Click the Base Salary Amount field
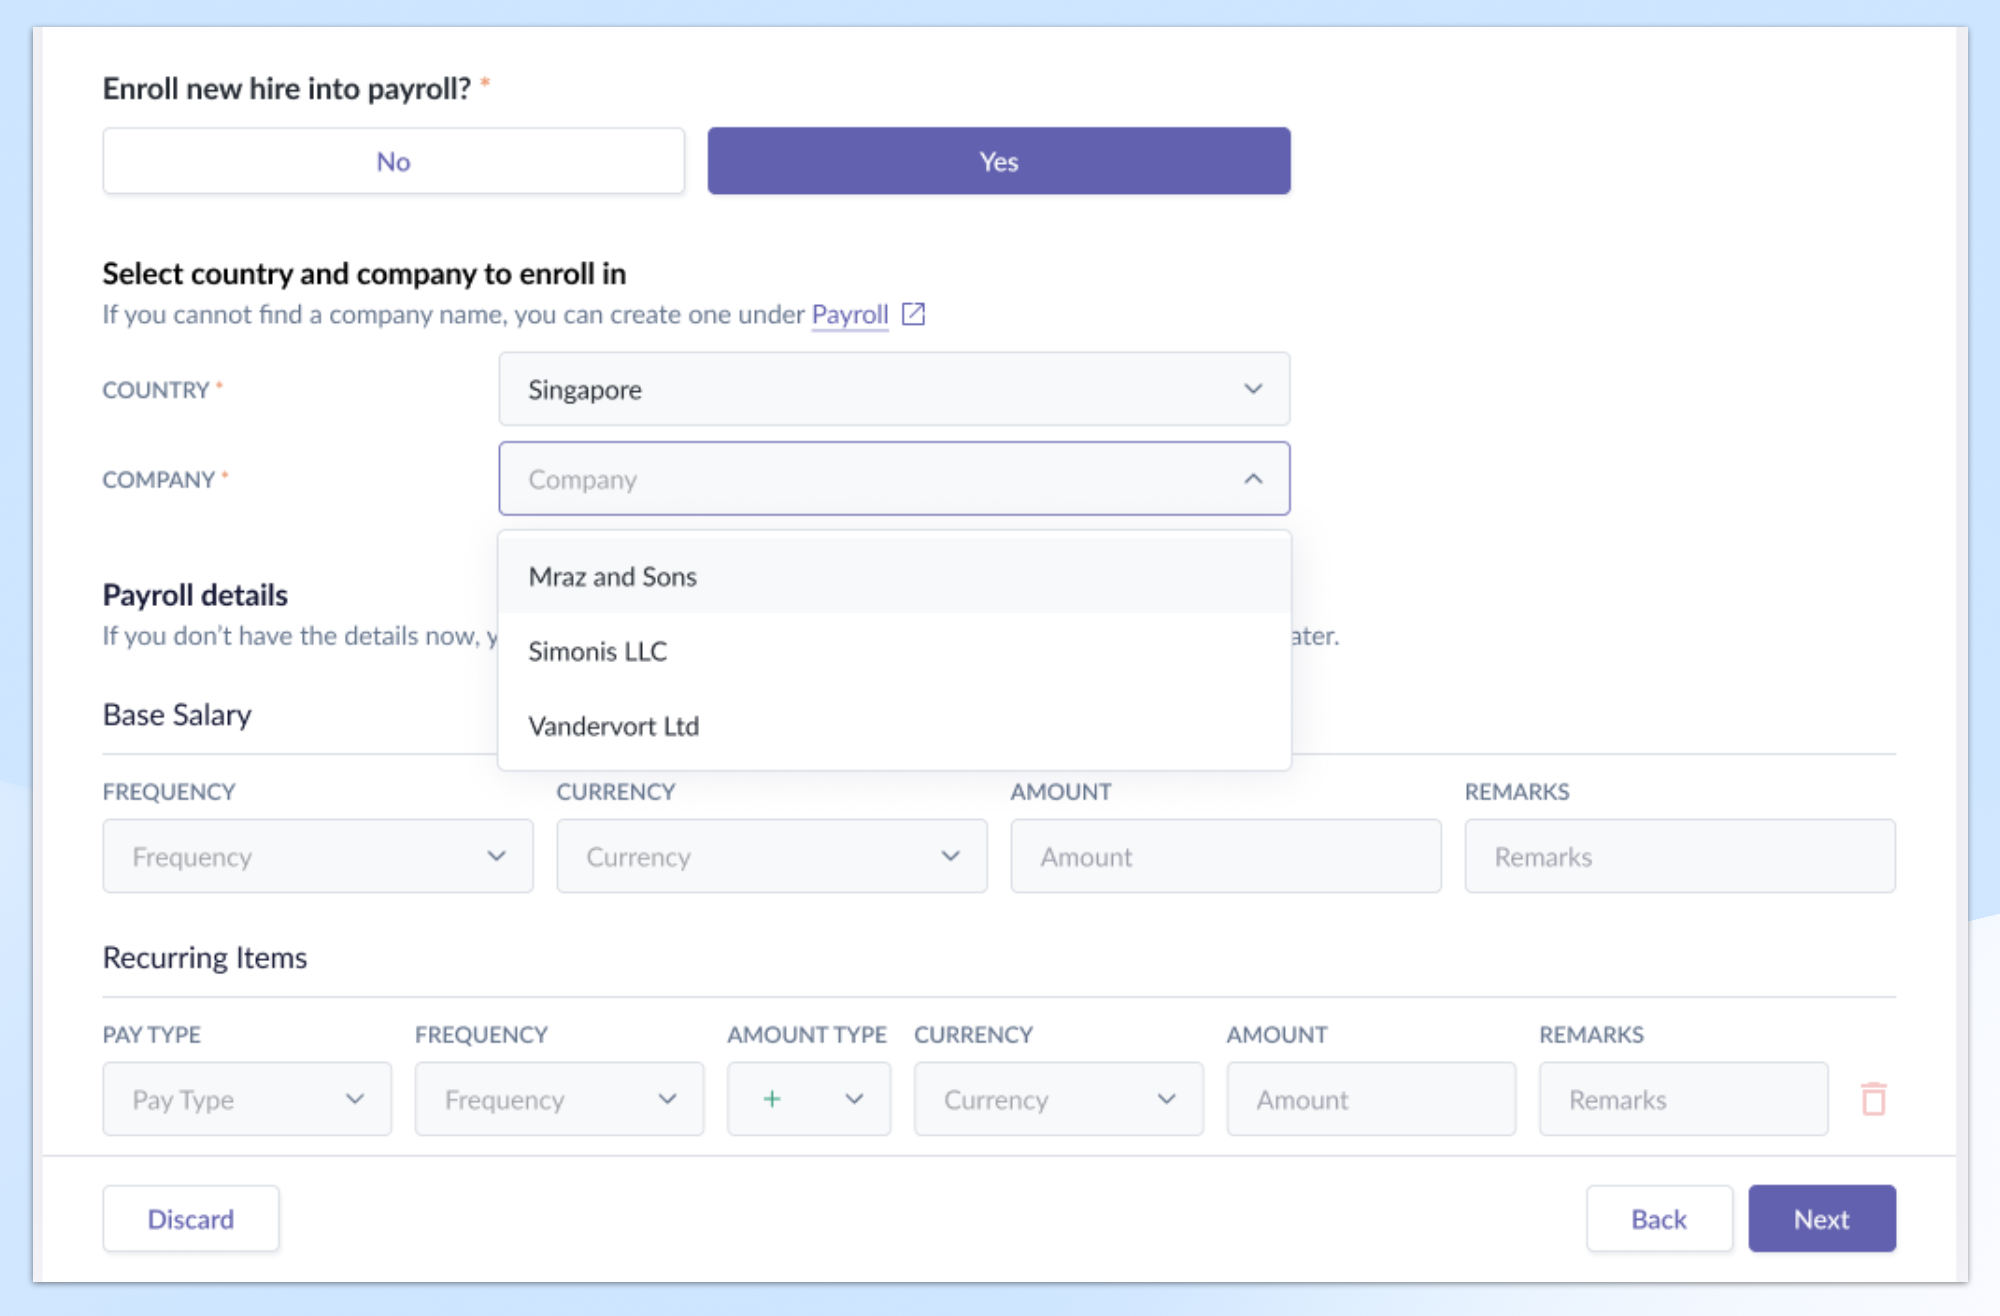This screenshot has height=1316, width=2000. [x=1226, y=856]
